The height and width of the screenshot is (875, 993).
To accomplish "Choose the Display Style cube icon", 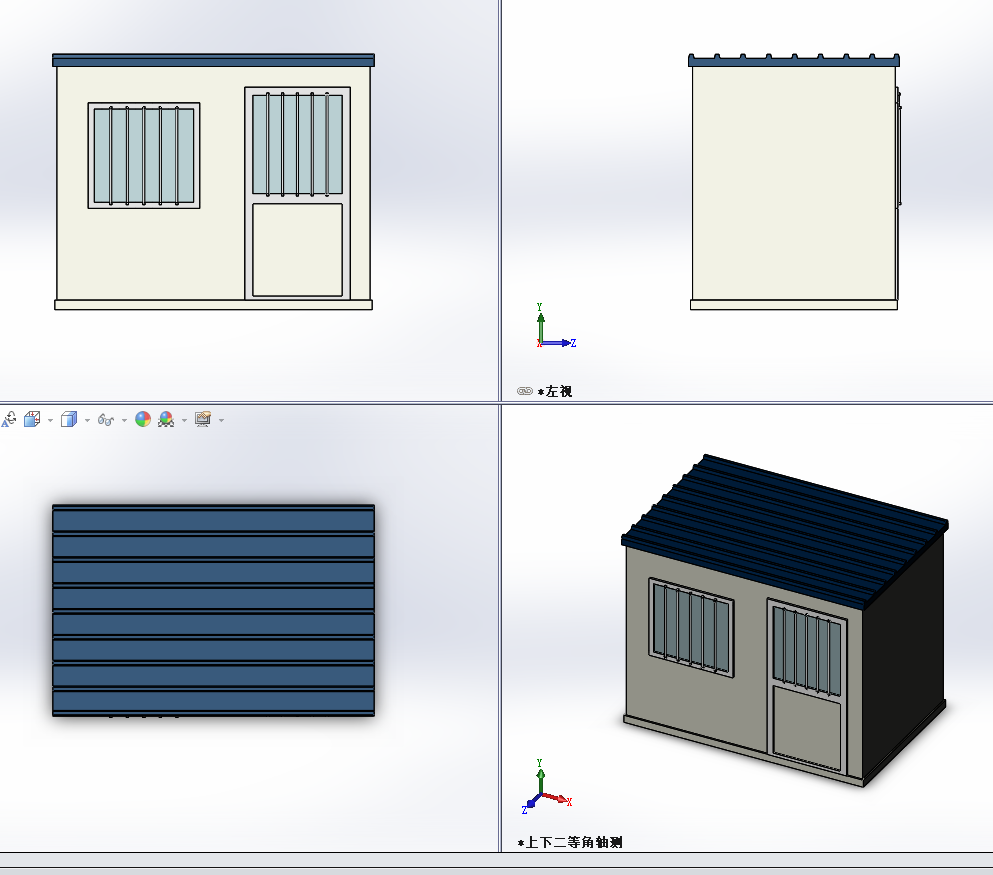I will click(x=69, y=419).
